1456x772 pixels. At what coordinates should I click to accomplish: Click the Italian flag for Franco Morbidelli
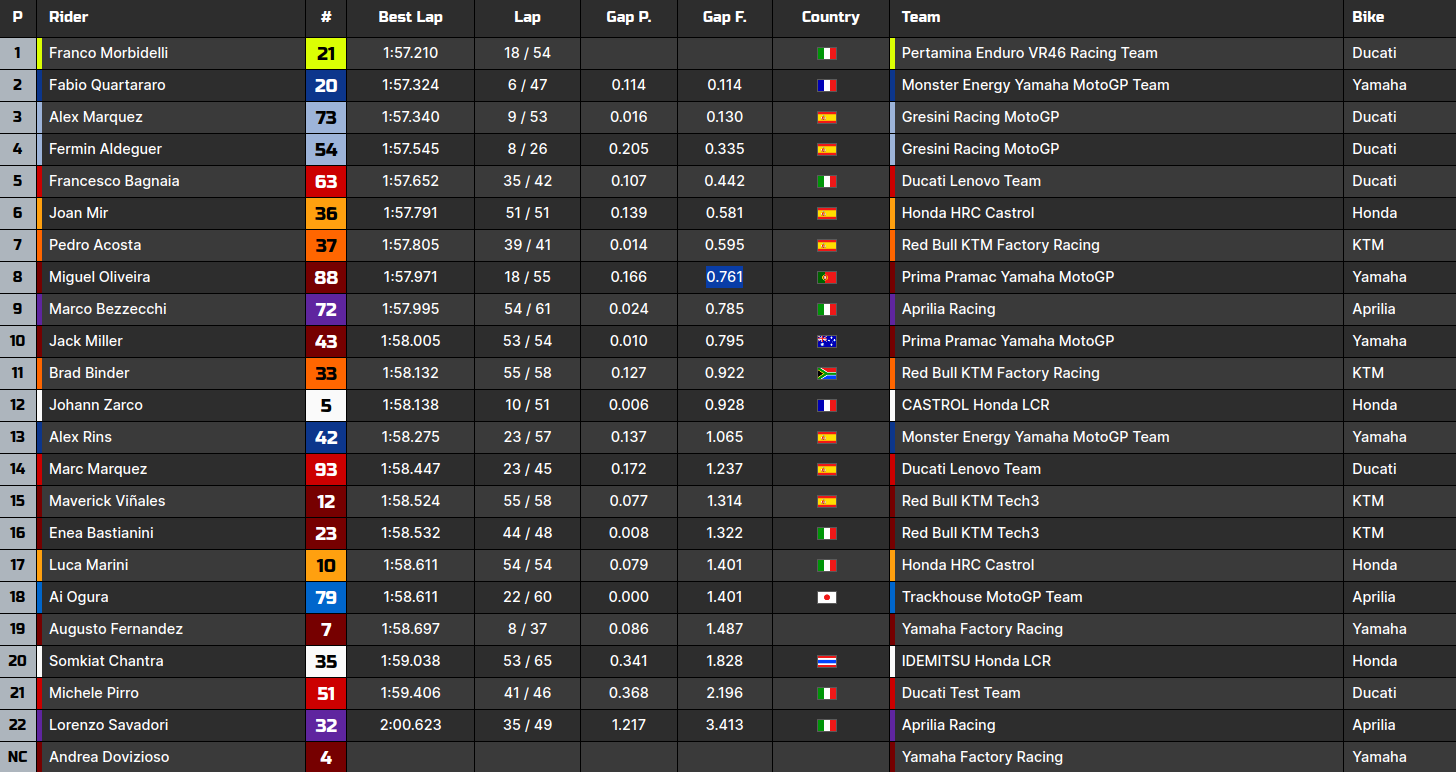[826, 53]
